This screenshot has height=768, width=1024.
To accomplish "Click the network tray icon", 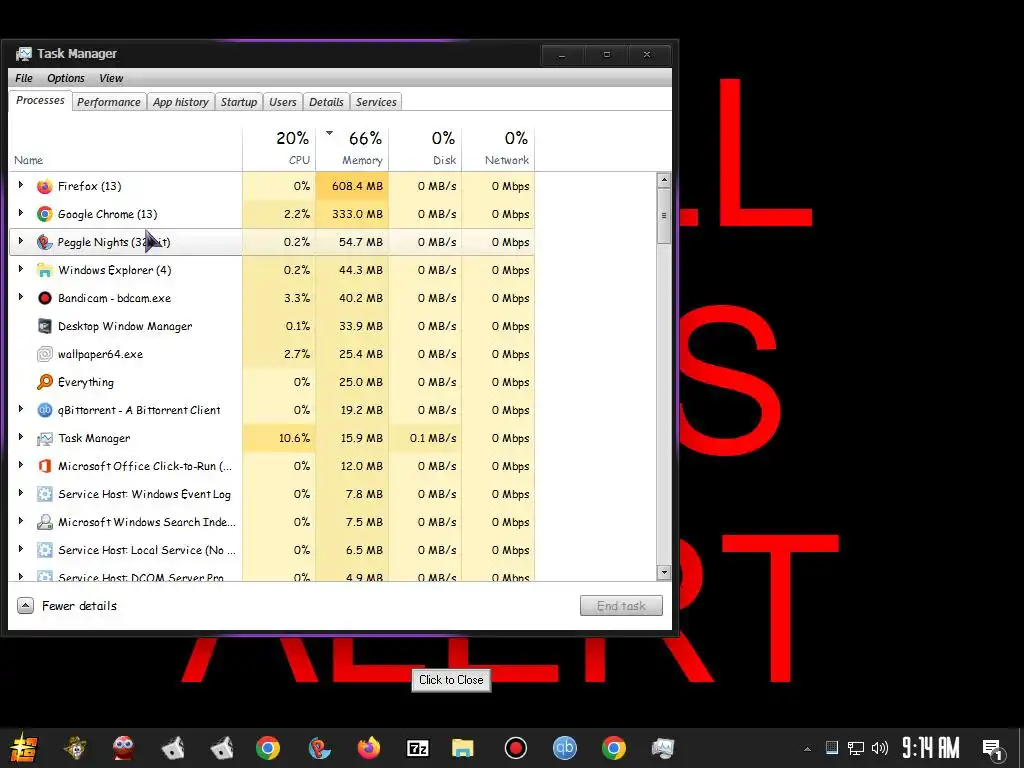I will point(856,748).
